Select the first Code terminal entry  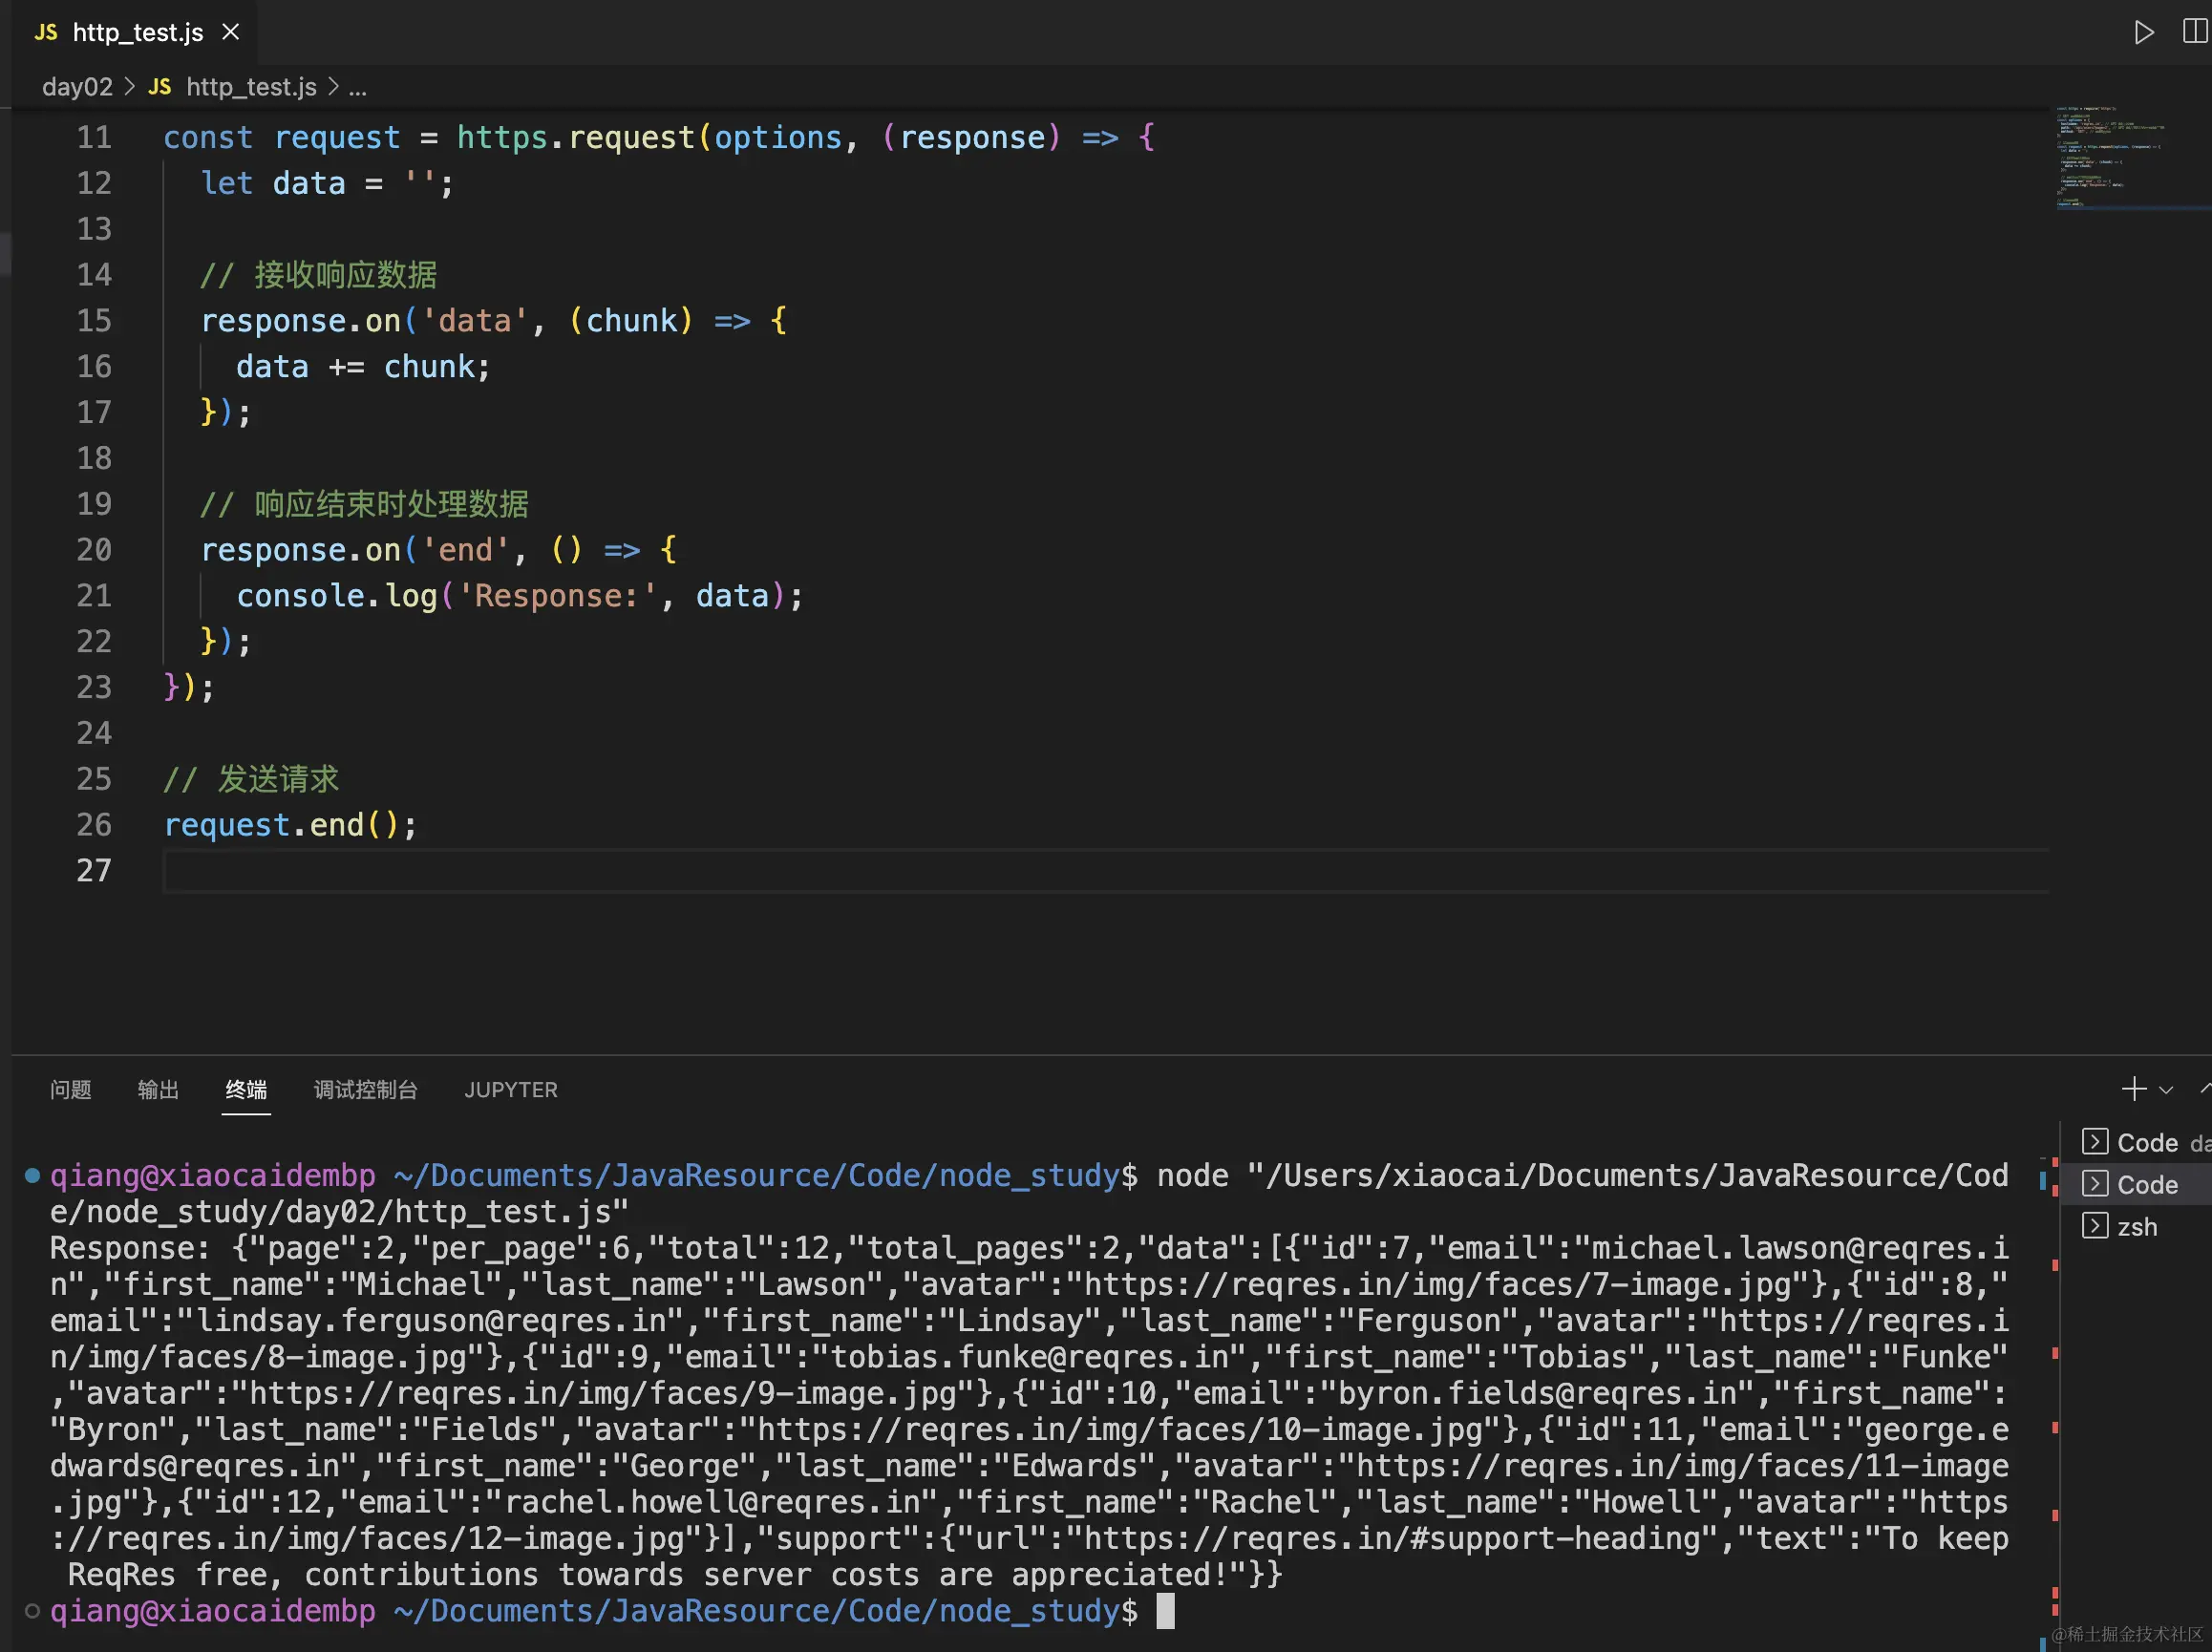pos(2146,1143)
